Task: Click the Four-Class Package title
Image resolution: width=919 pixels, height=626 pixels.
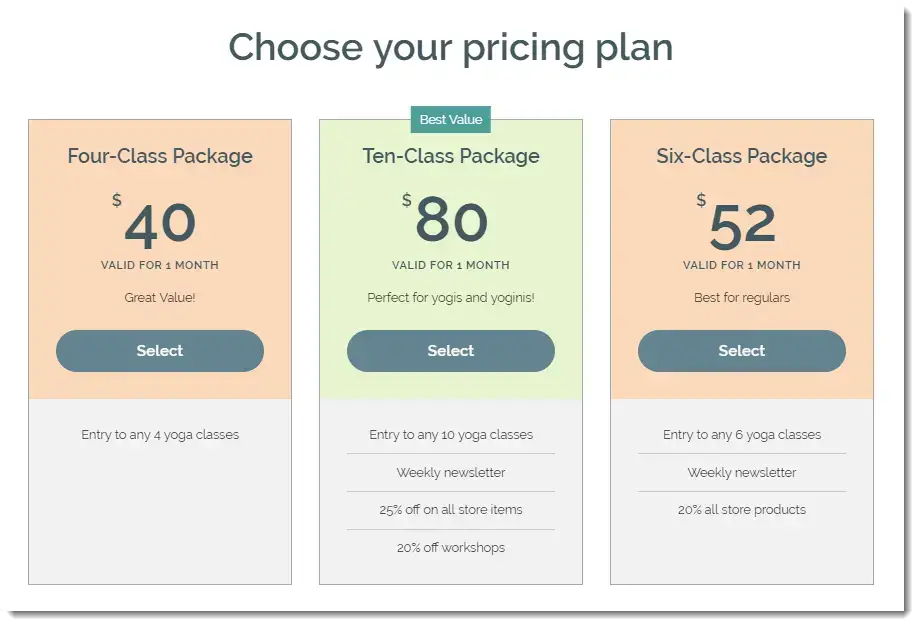Action: coord(159,156)
